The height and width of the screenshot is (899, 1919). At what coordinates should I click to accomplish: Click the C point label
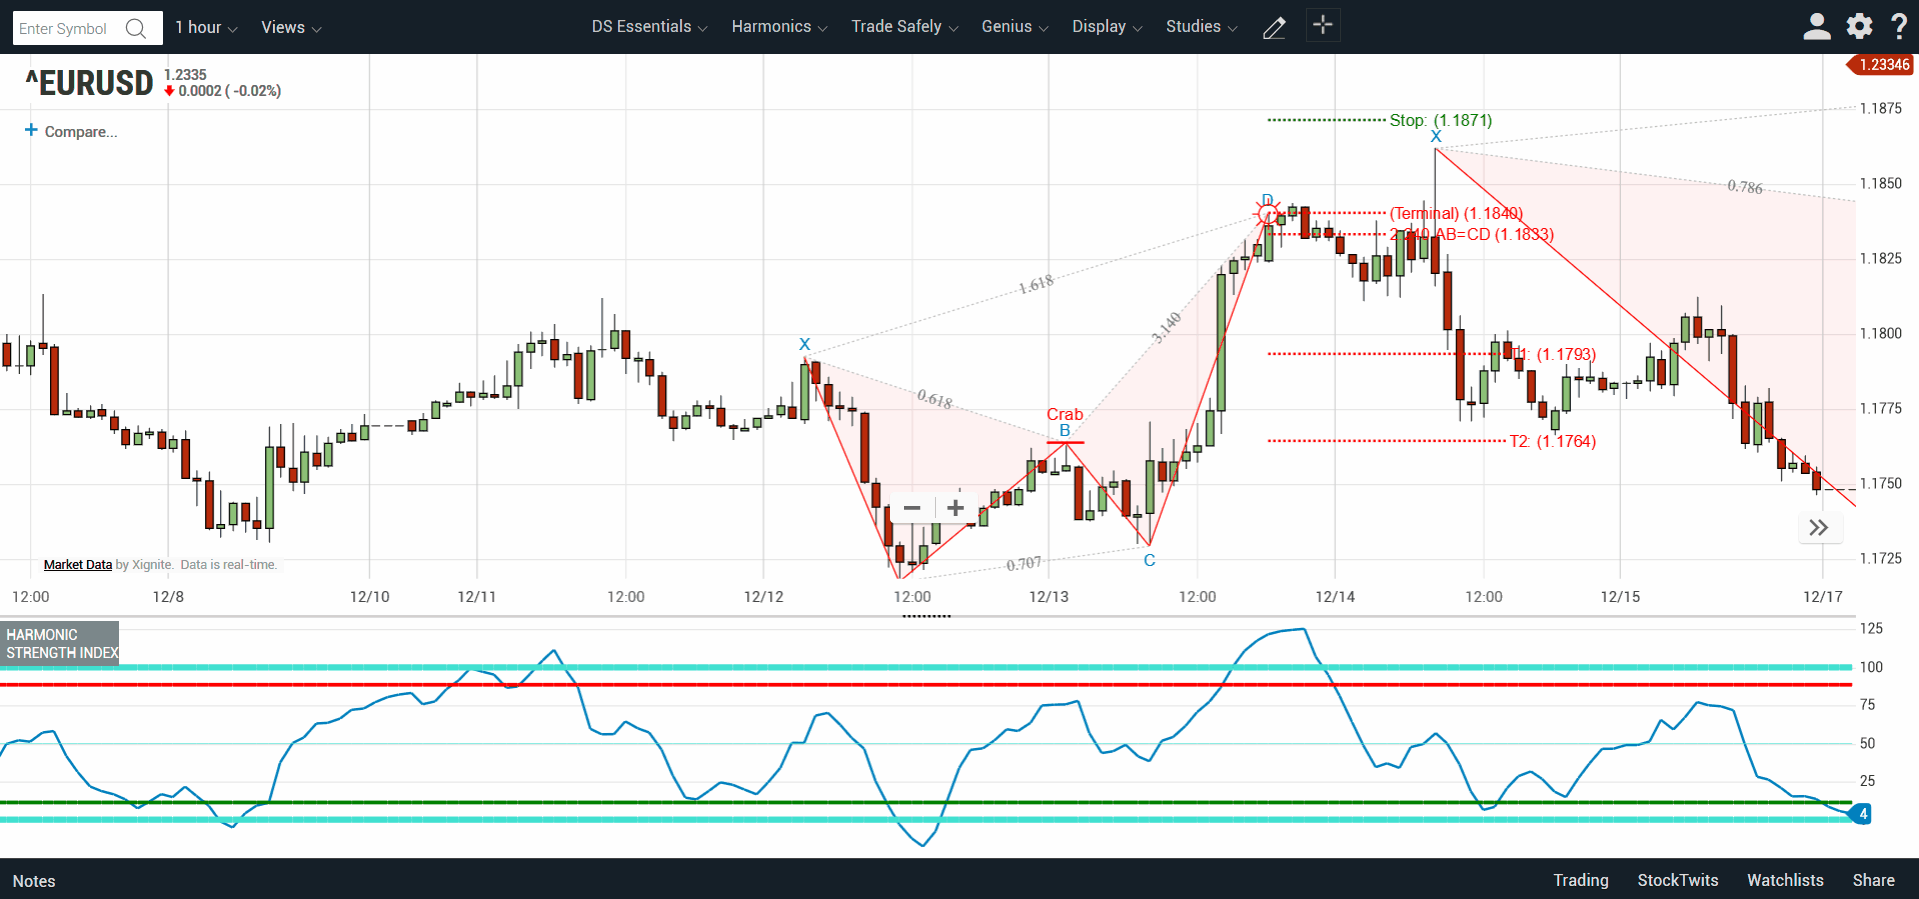click(1150, 560)
